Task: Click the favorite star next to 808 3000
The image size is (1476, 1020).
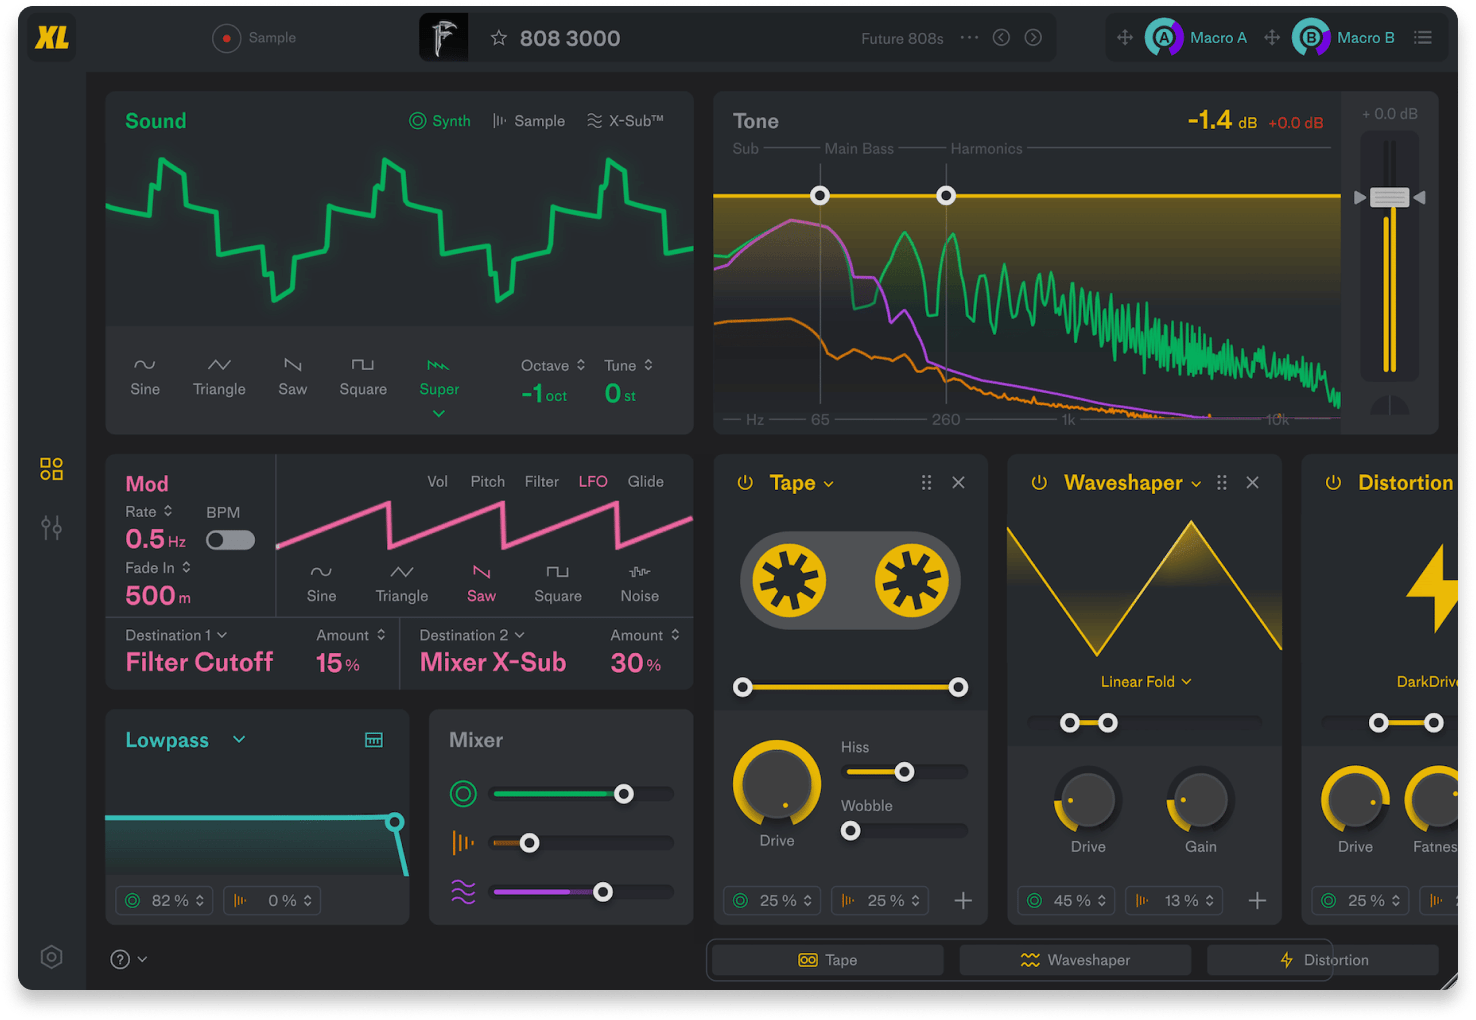Action: click(x=498, y=38)
